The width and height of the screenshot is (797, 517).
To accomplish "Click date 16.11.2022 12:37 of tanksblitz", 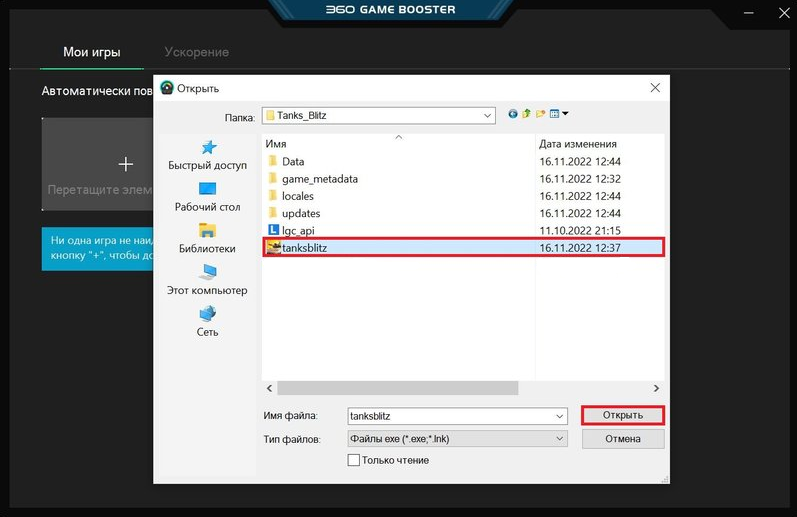I will click(x=580, y=248).
